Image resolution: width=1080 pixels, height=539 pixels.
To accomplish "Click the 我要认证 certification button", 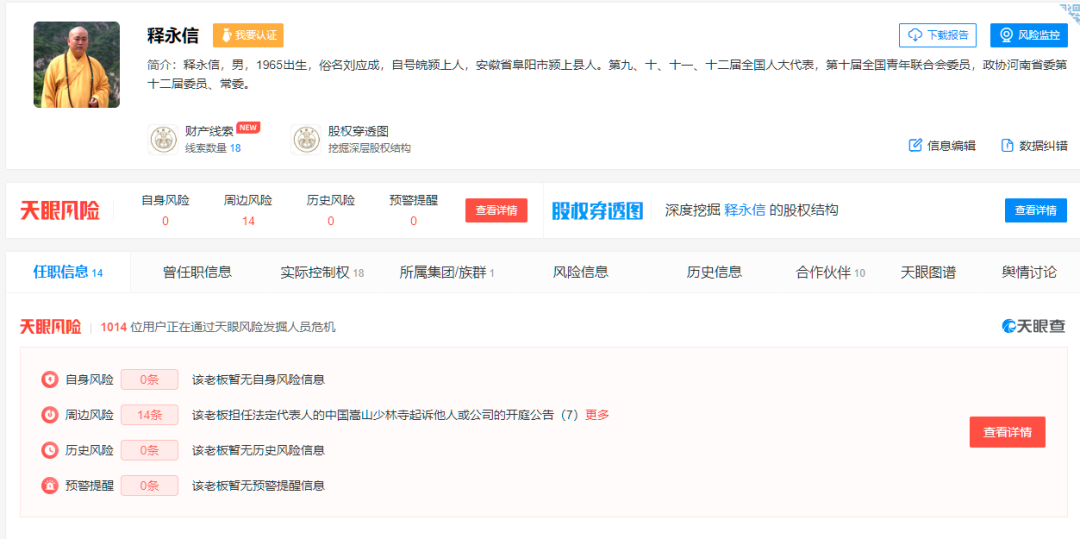I will point(248,35).
